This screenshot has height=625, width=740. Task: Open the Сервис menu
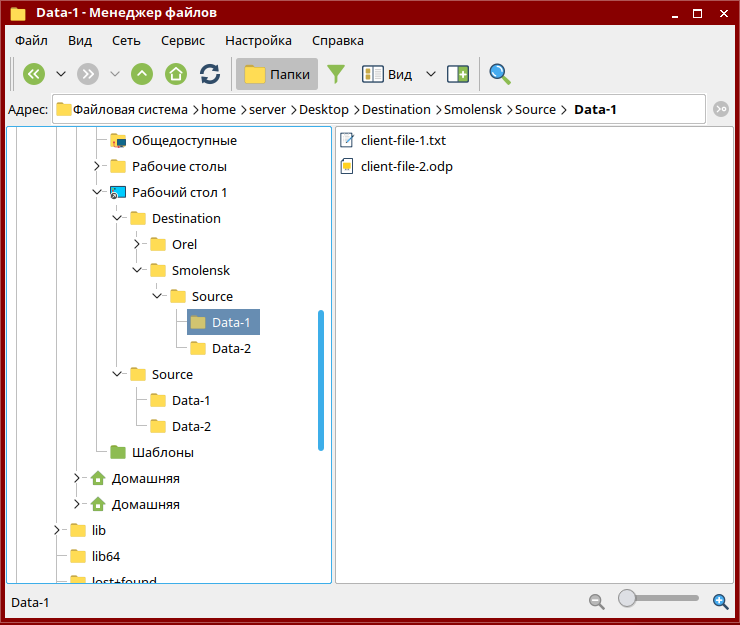tap(183, 41)
